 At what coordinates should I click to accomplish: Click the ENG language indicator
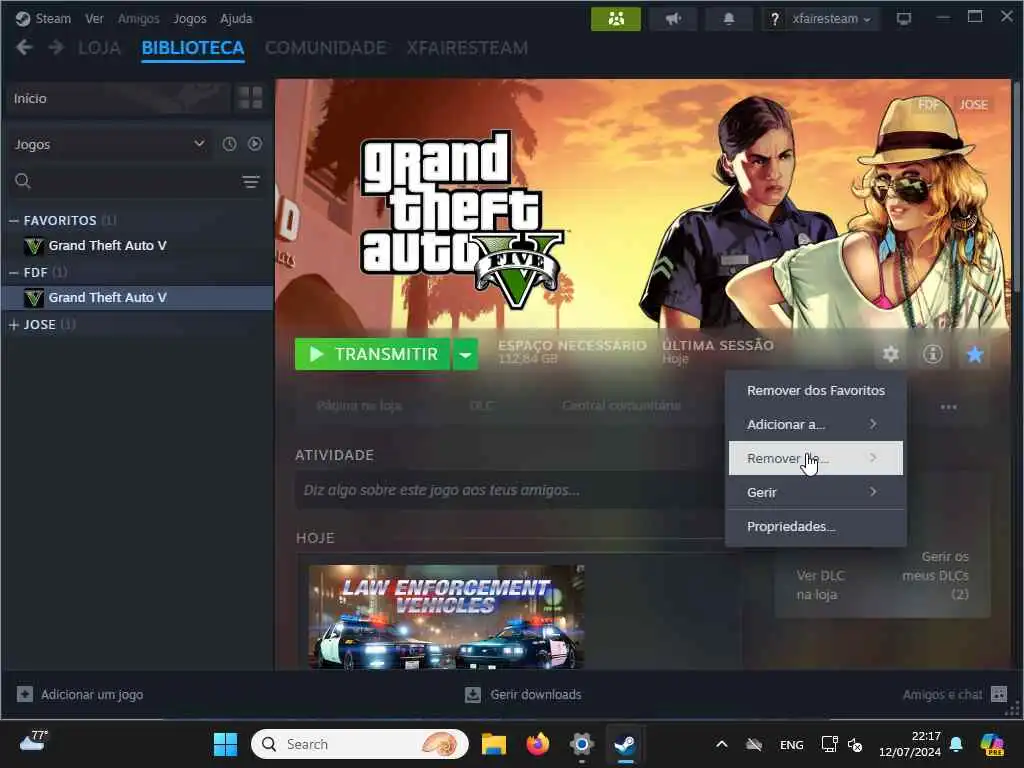pyautogui.click(x=792, y=745)
